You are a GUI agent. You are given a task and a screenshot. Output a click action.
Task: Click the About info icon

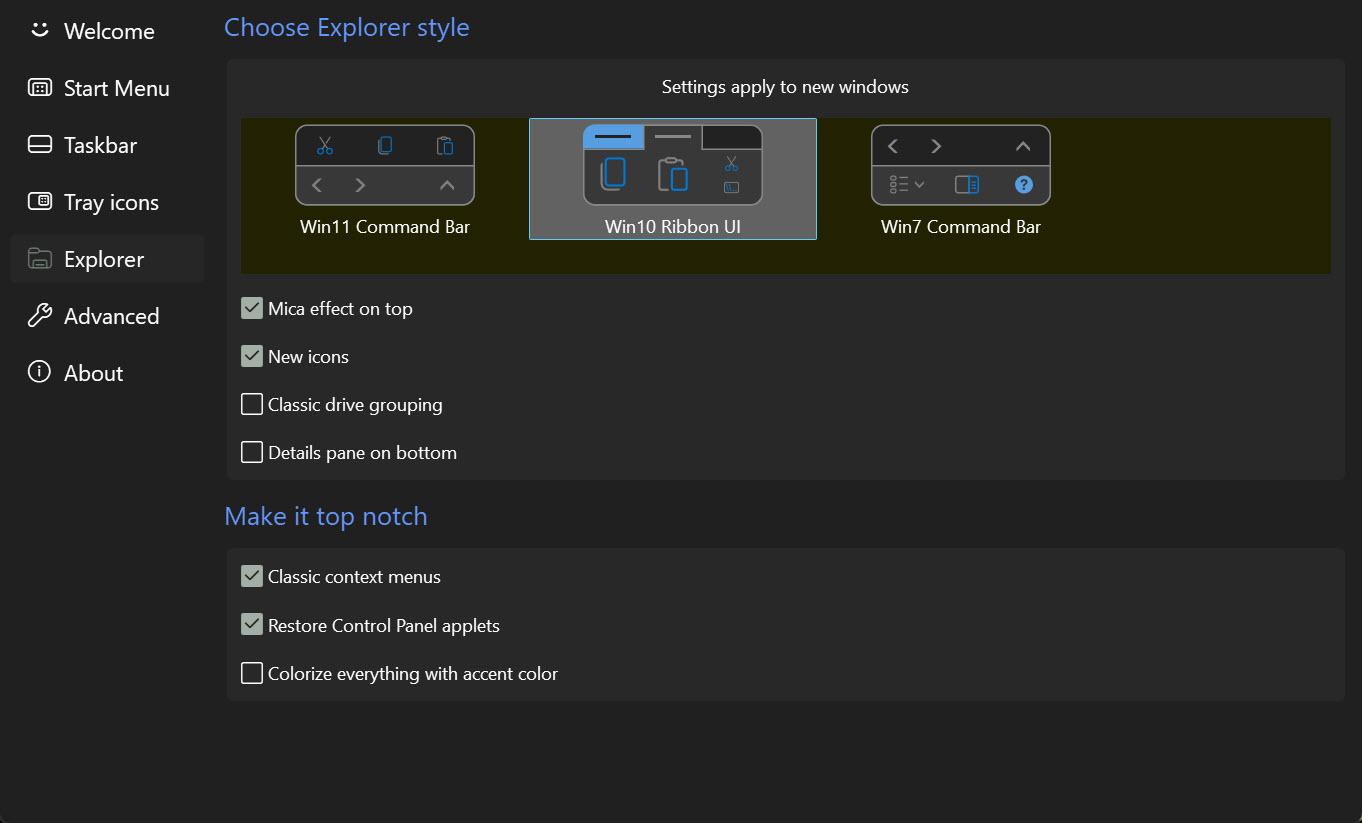click(x=39, y=373)
